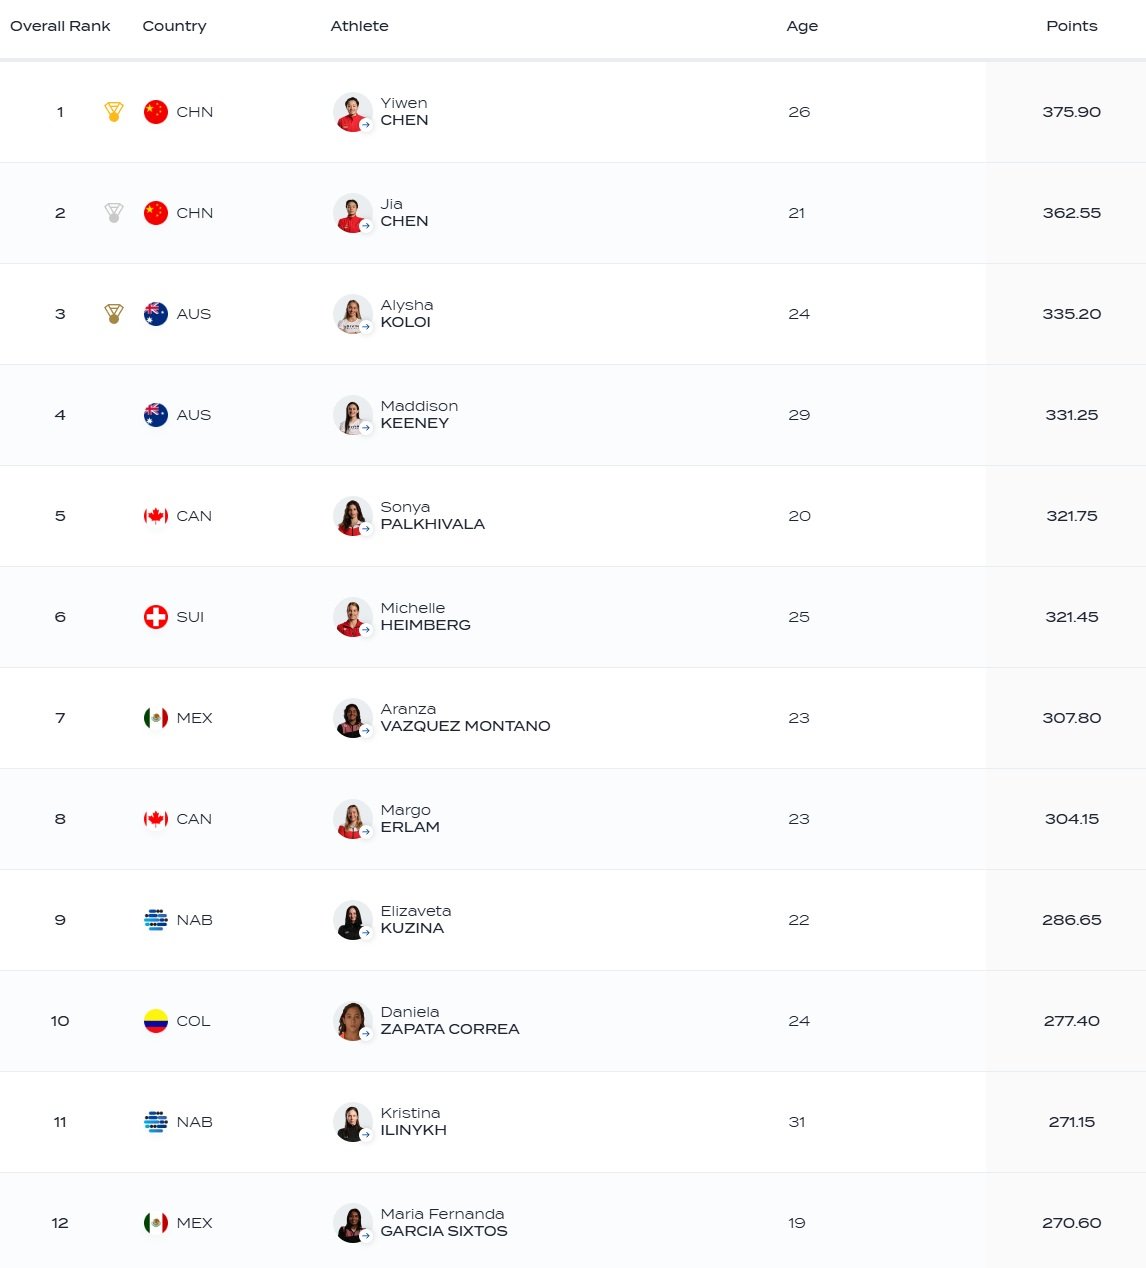Click NAB emblem icon for Elizaveta Kuzina

(156, 920)
